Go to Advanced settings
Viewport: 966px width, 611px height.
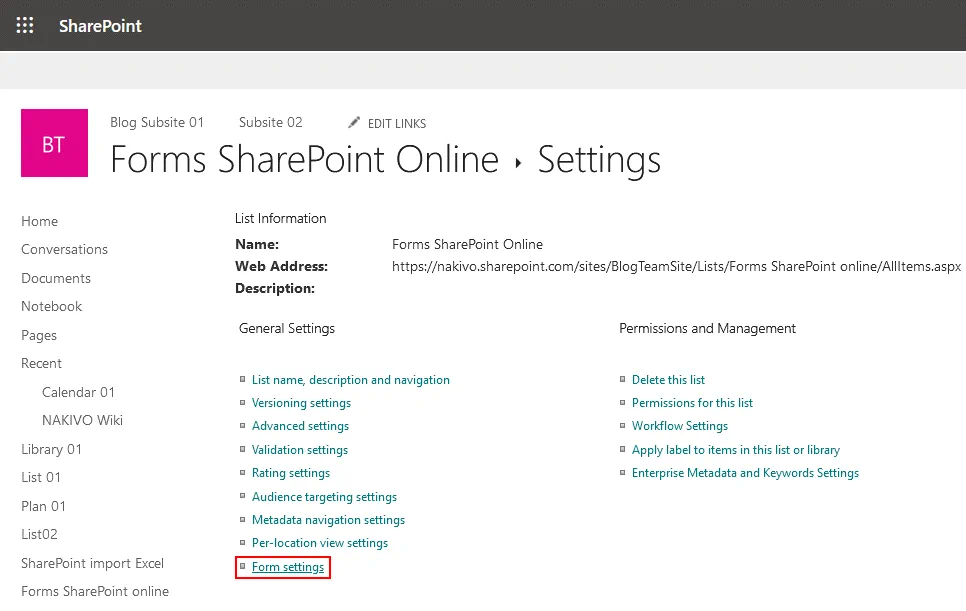[x=300, y=426]
